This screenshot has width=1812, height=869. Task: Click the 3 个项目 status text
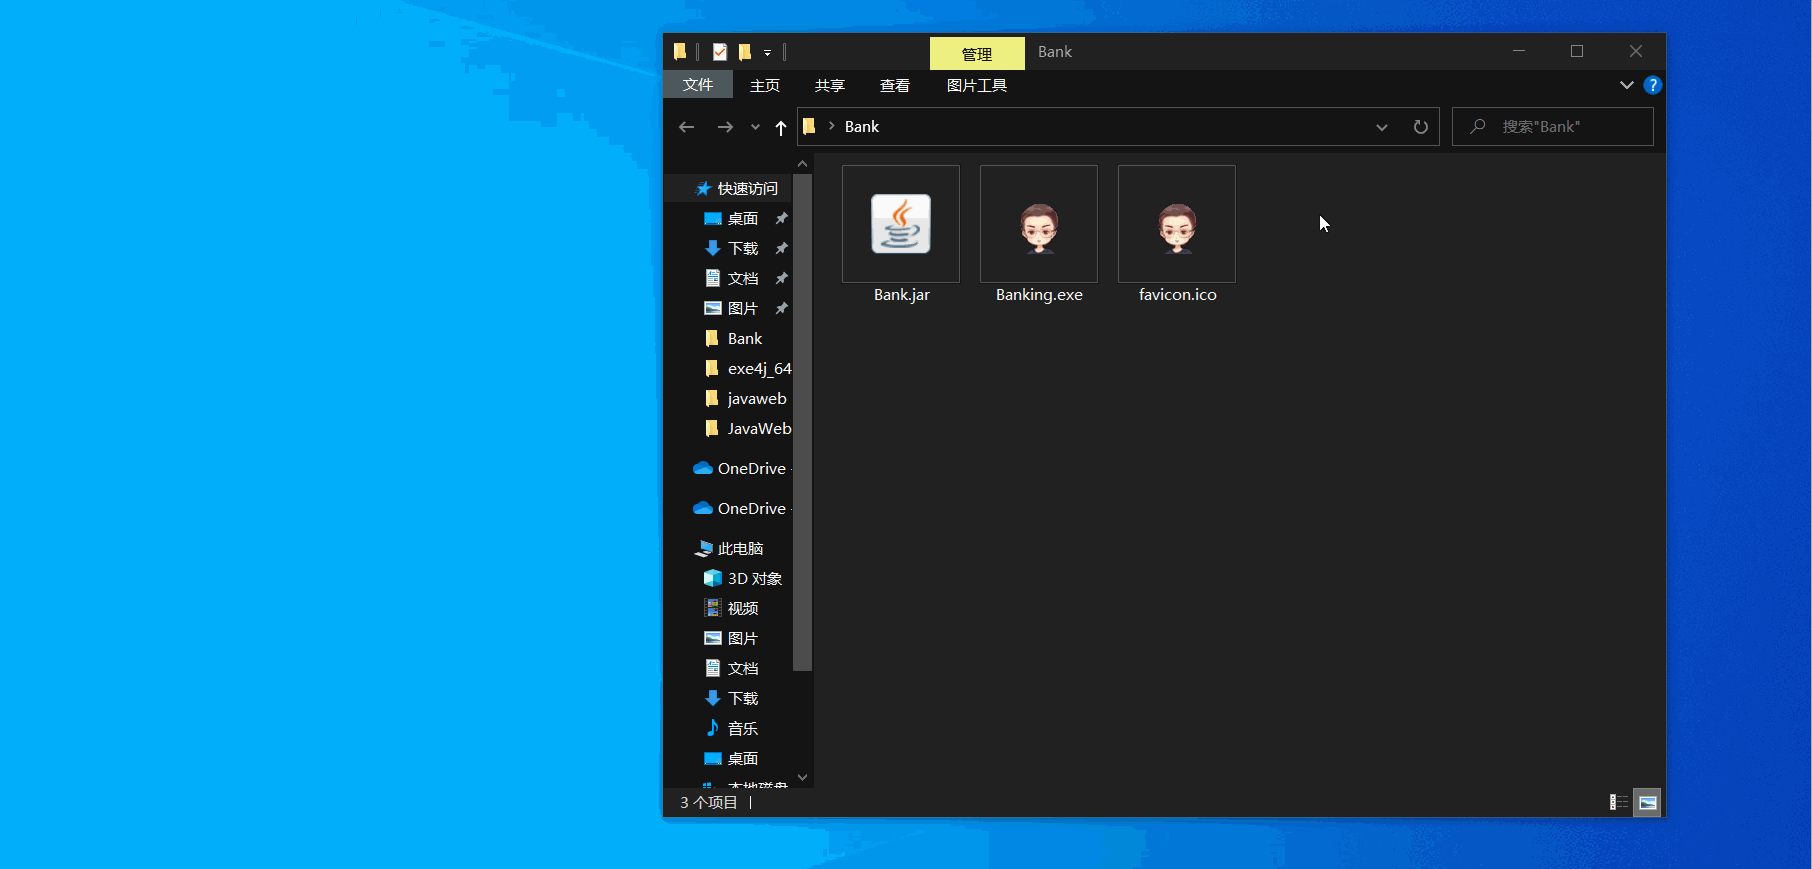tap(709, 802)
